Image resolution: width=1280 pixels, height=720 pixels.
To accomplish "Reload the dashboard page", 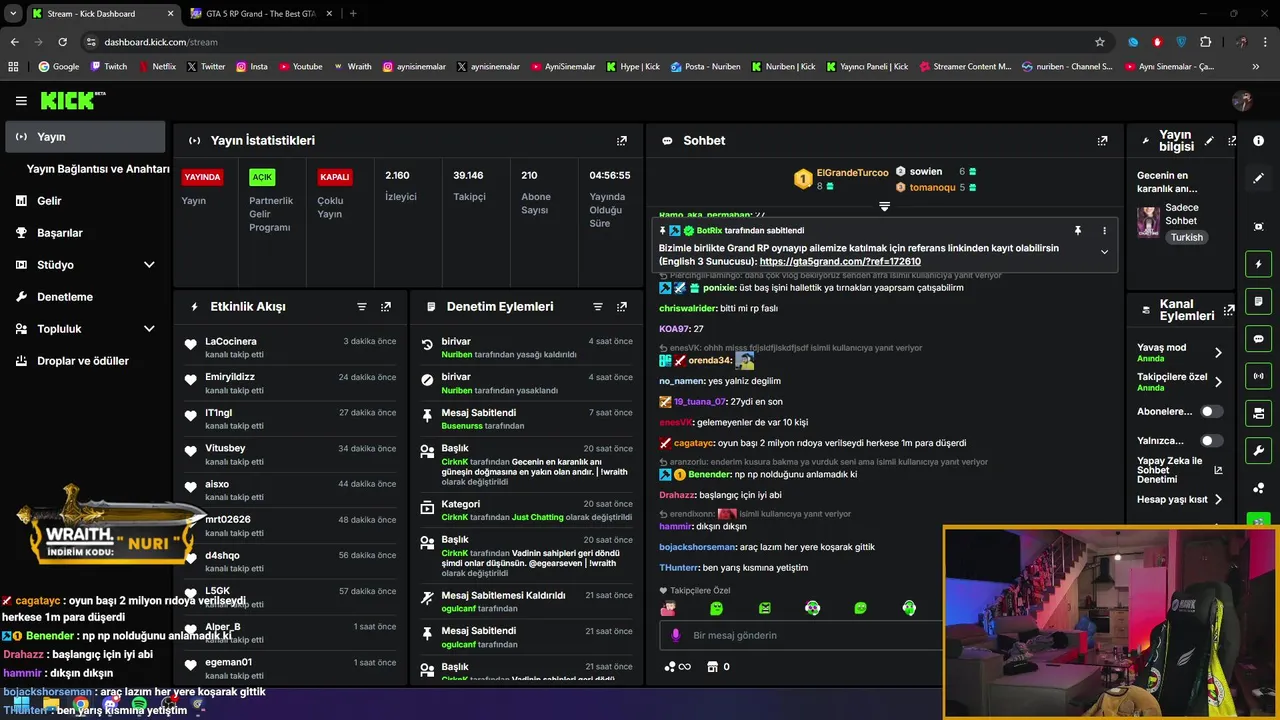I will pos(62,42).
